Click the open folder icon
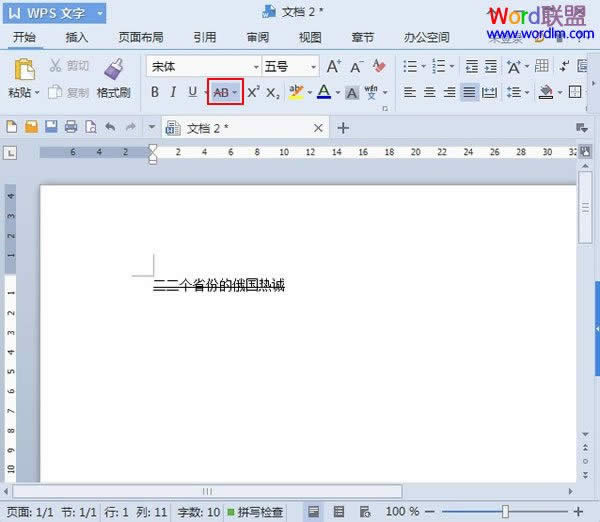 tap(31, 127)
